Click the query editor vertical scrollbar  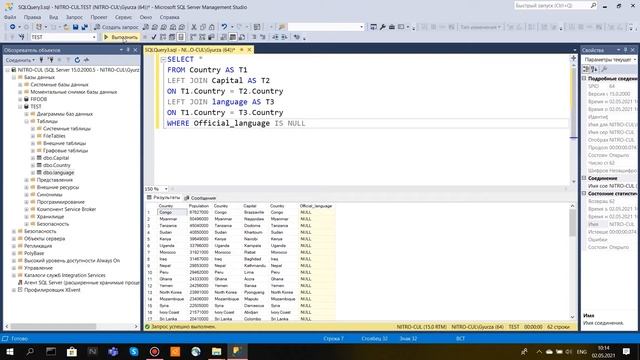573,121
